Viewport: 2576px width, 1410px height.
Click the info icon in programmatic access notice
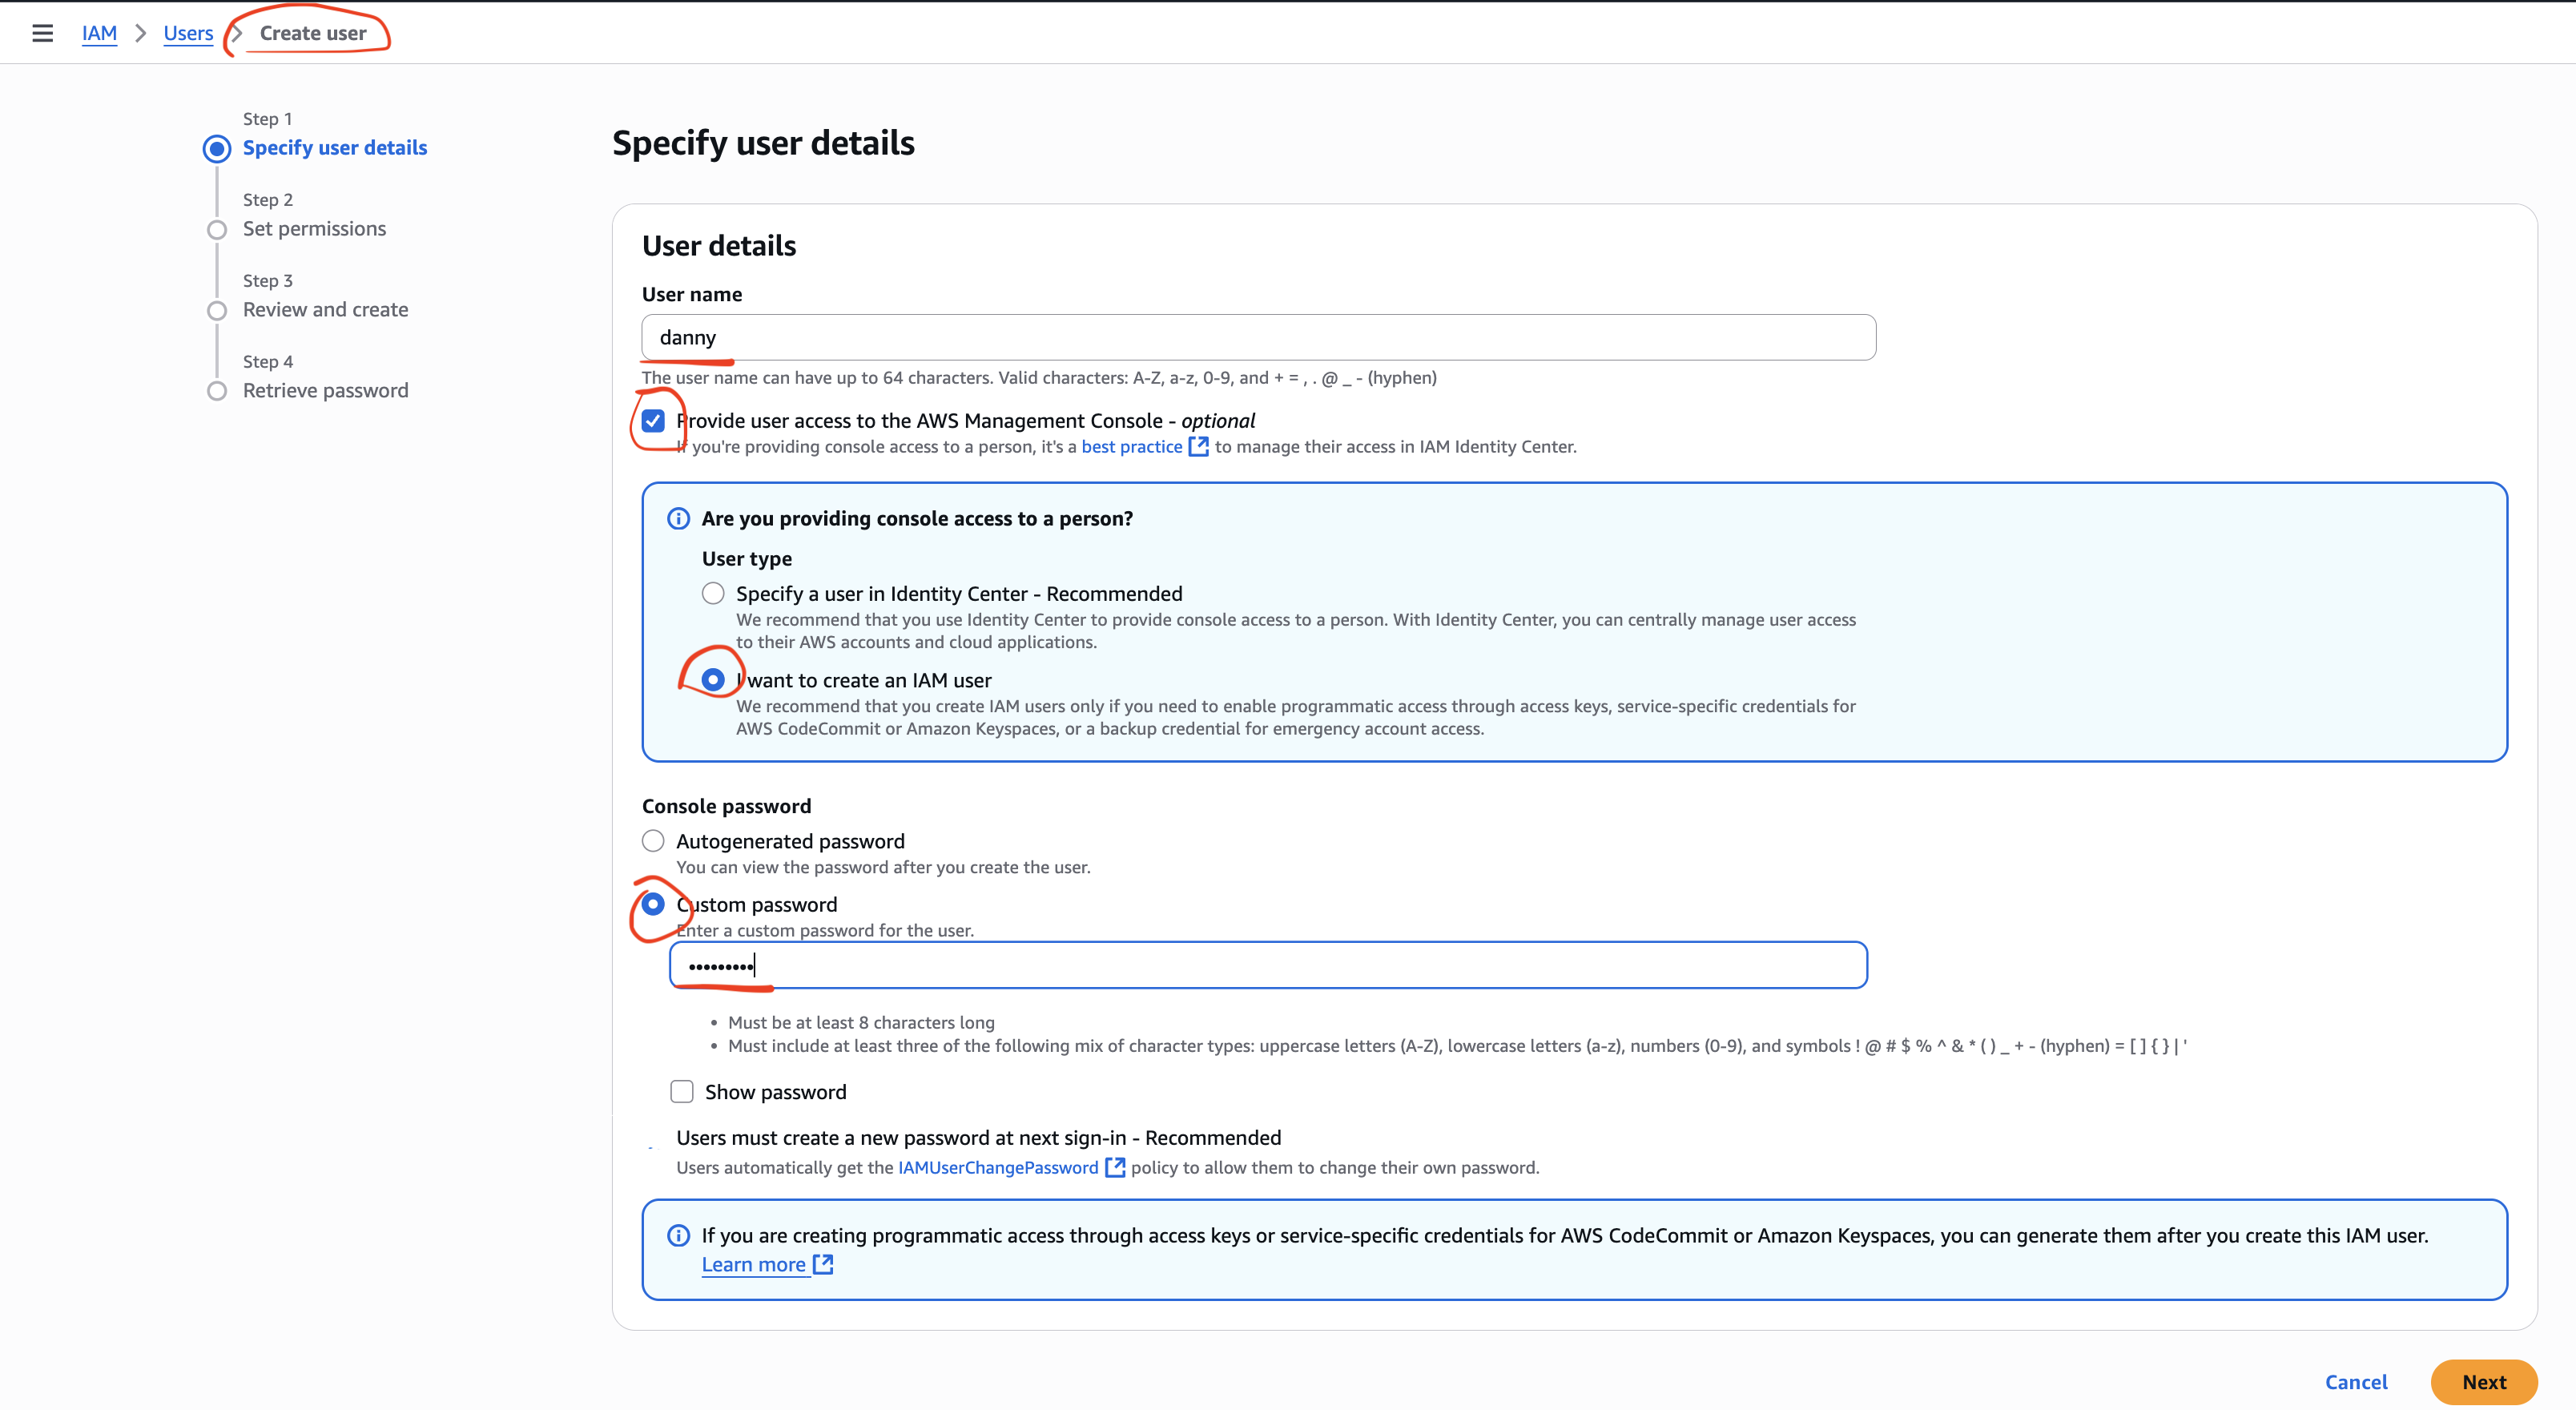[x=678, y=1235]
